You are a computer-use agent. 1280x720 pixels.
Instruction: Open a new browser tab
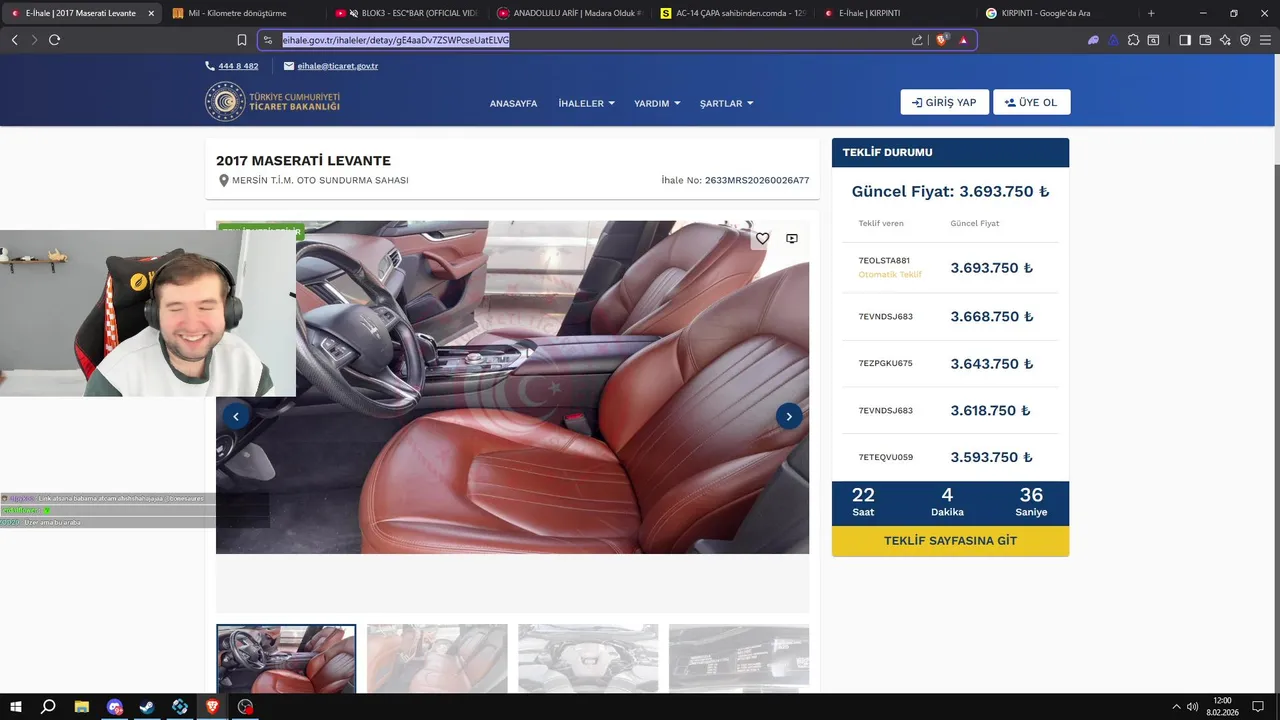(1151, 13)
